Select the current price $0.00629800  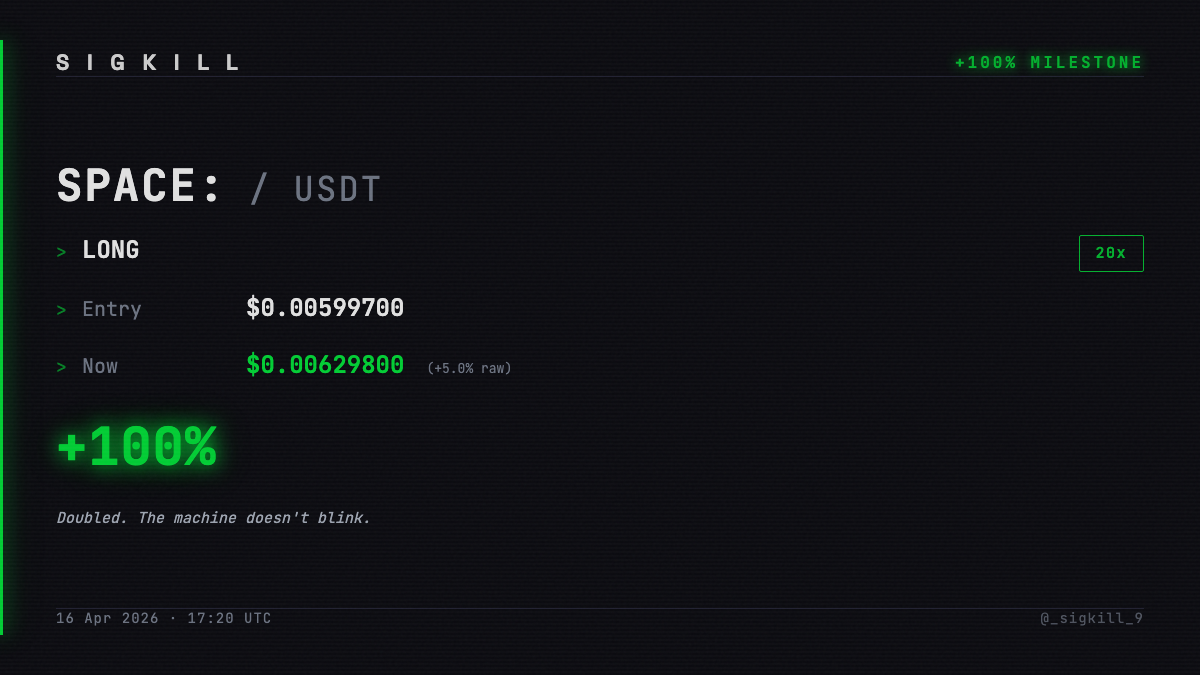[x=325, y=365]
